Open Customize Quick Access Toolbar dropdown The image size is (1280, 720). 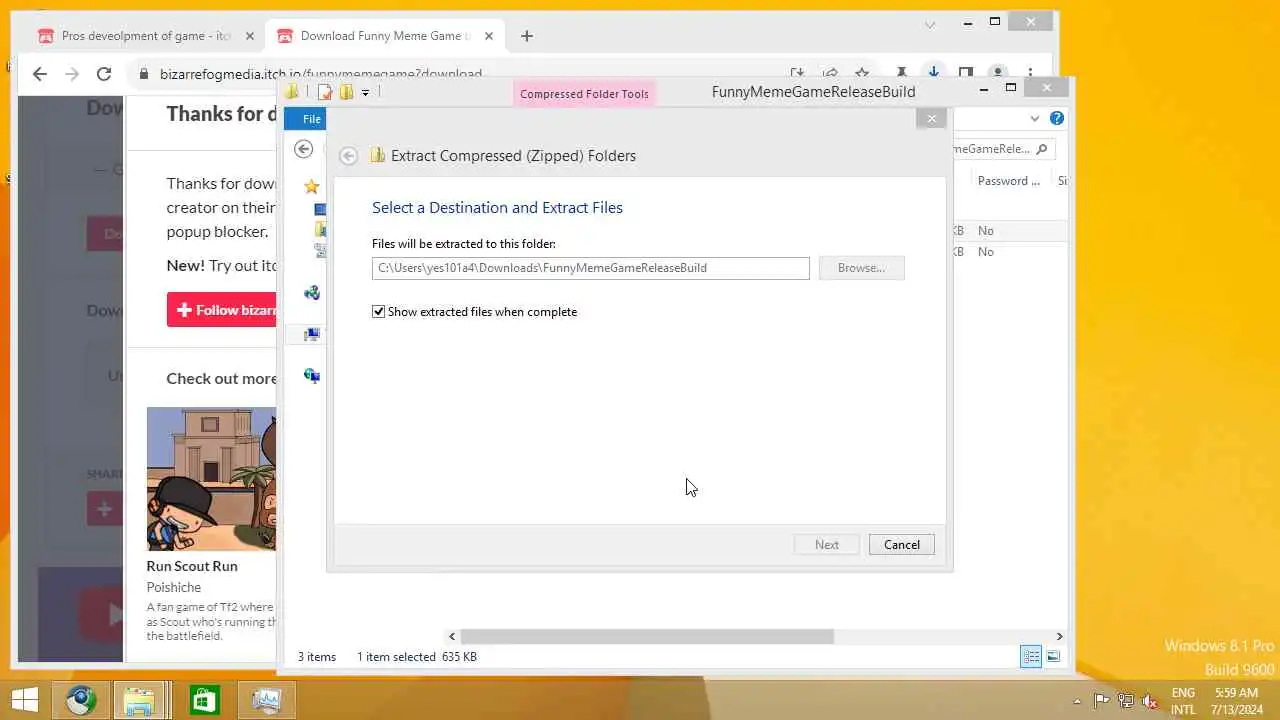pyautogui.click(x=365, y=92)
